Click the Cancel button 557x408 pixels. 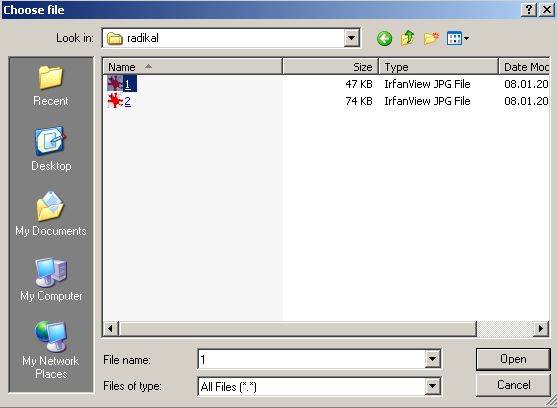tap(513, 385)
